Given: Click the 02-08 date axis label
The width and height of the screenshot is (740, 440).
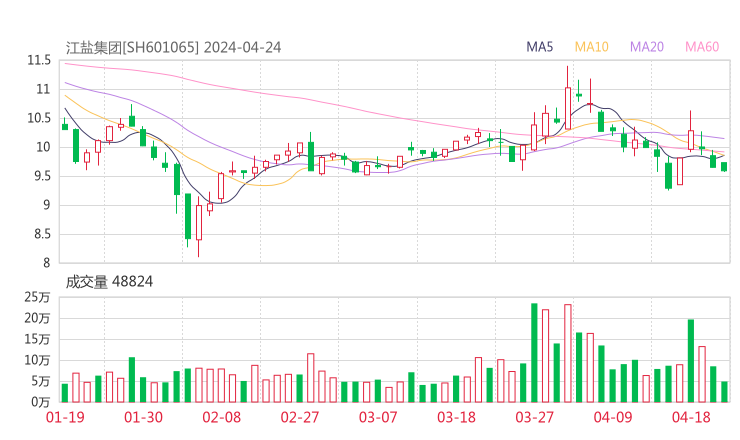Looking at the screenshot, I should coord(221,417).
